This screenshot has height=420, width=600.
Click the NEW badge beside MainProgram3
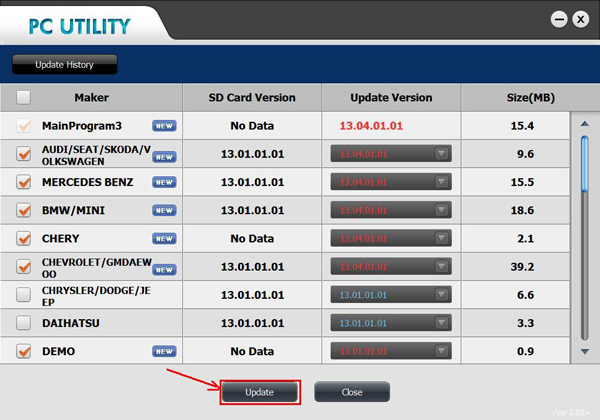164,126
